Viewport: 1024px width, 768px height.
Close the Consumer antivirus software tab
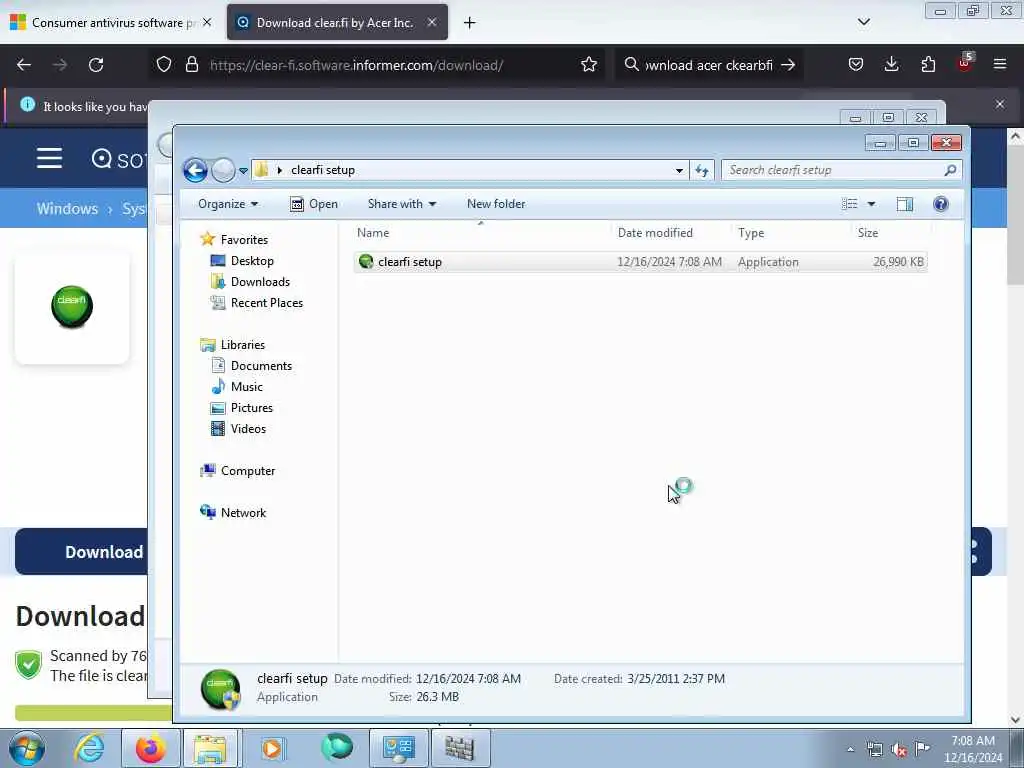pos(207,23)
